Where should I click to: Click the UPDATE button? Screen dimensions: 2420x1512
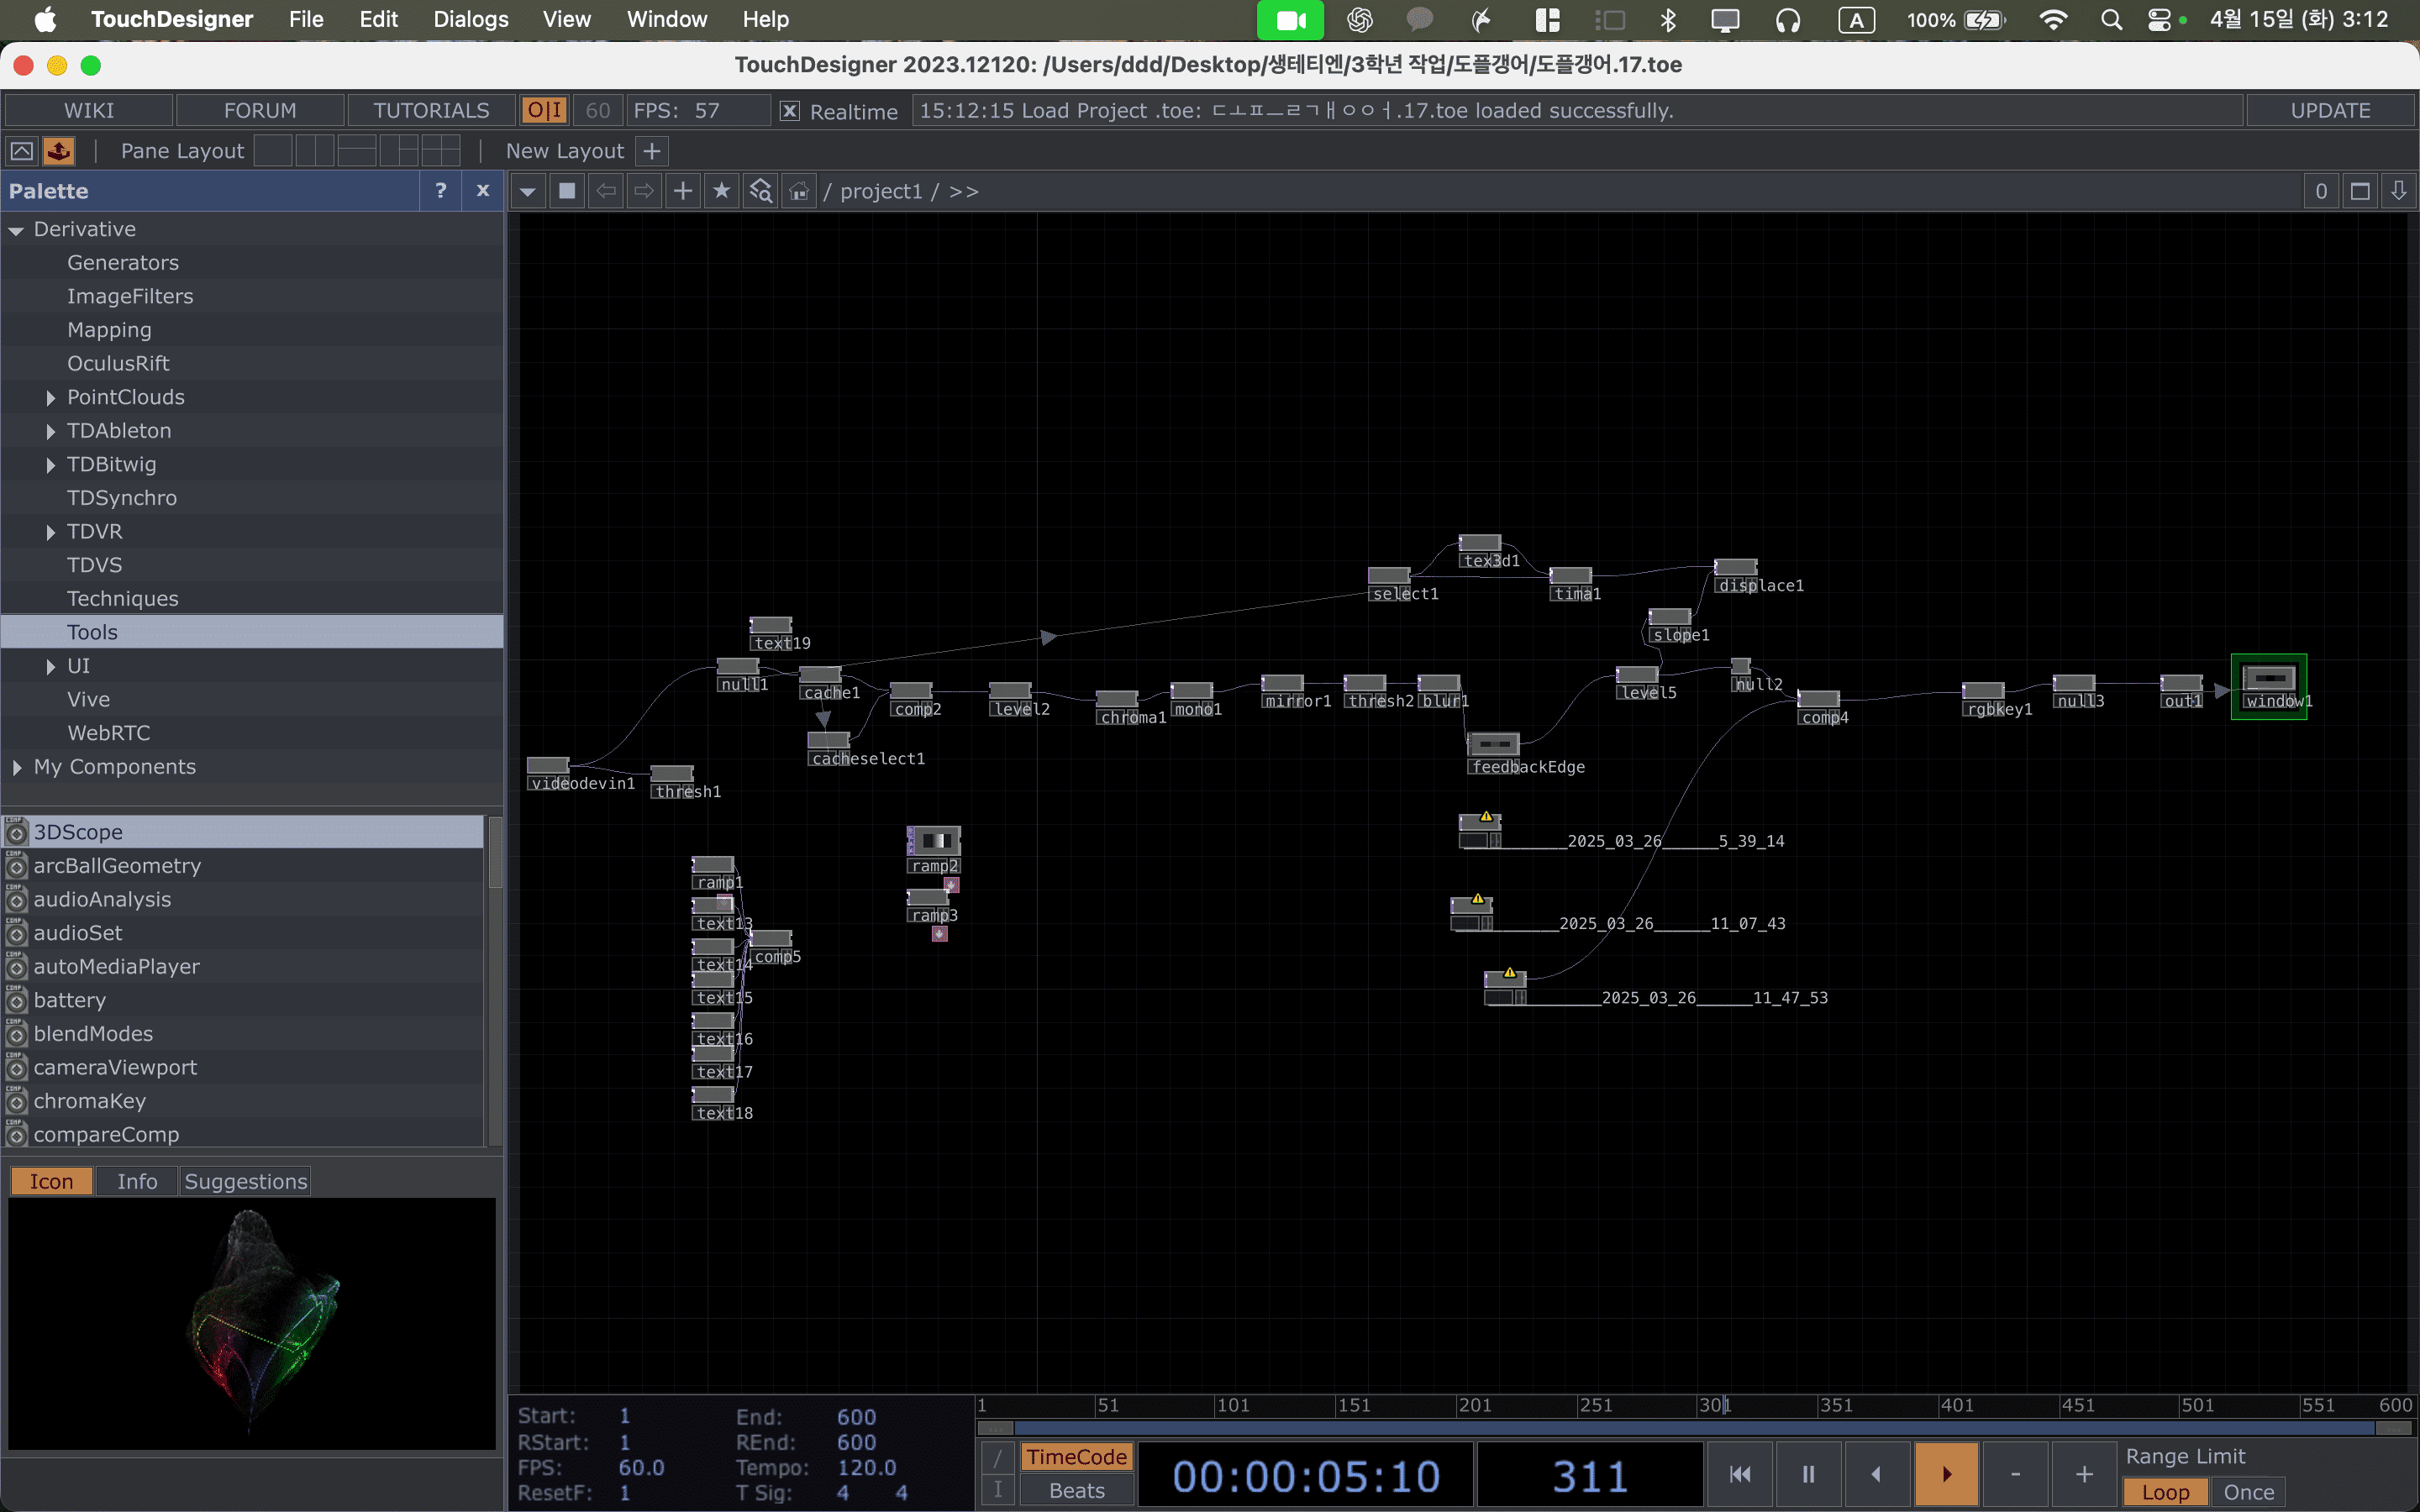tap(2329, 111)
